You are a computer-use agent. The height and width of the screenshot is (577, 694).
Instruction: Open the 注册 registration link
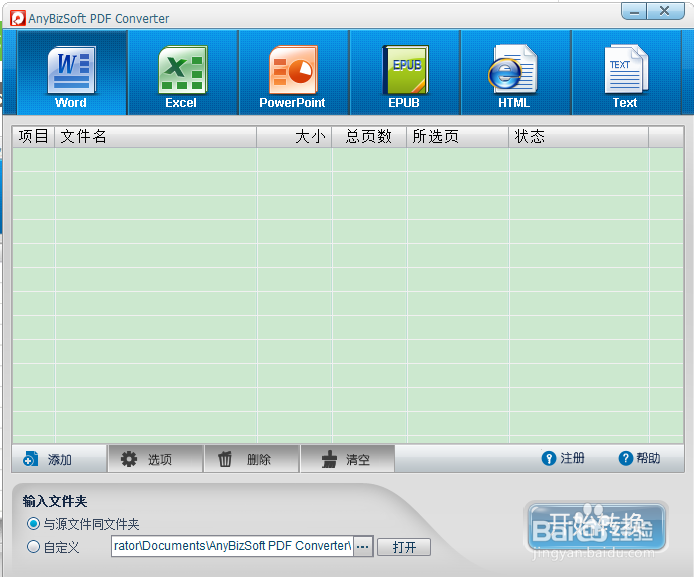tap(563, 458)
